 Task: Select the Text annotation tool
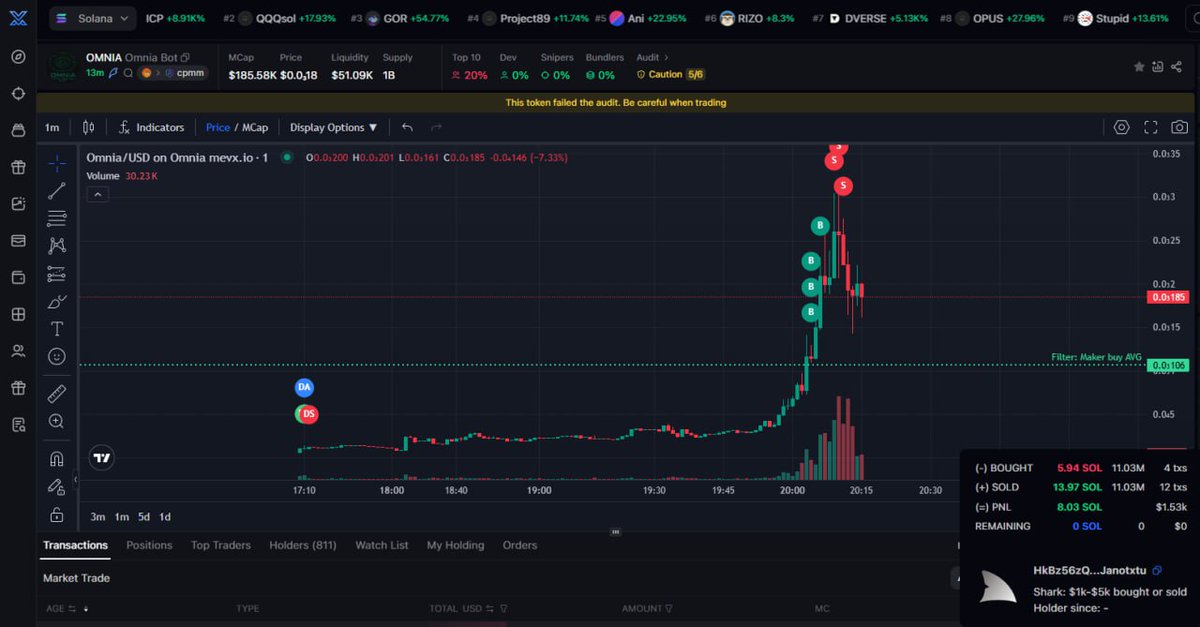coord(57,328)
